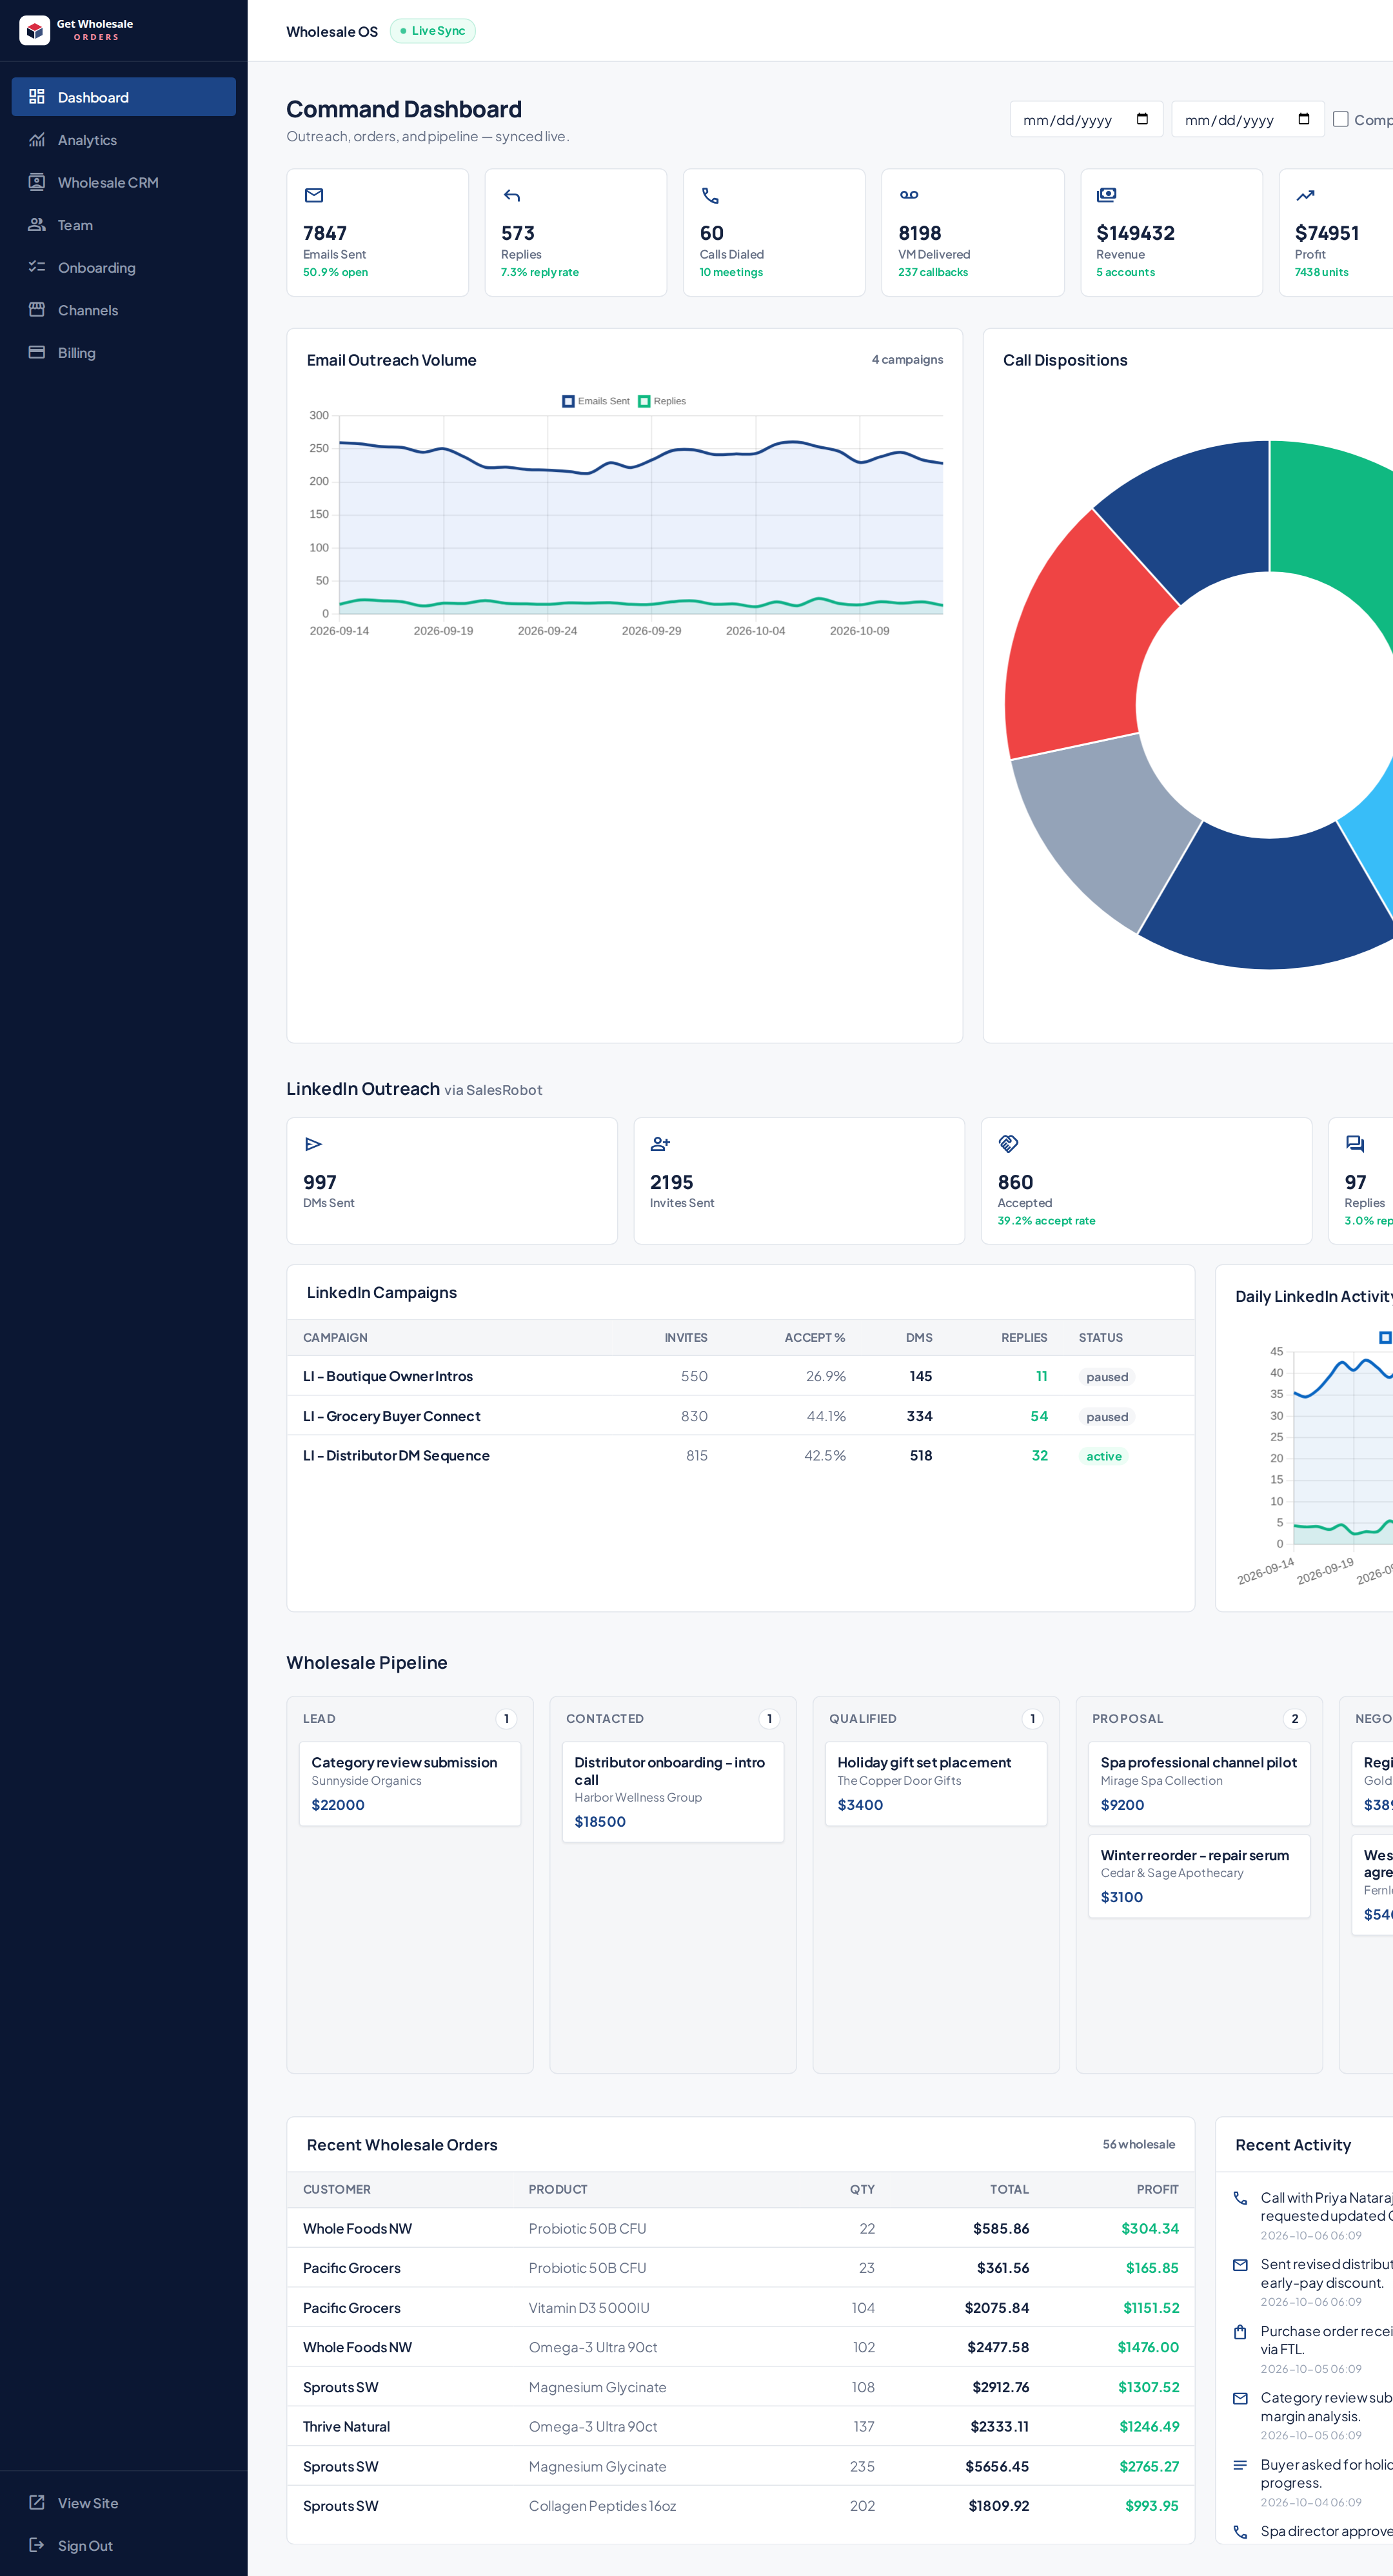Open LI – Distributor DM Sequence campaign
1393x2576 pixels.
pos(740,1456)
